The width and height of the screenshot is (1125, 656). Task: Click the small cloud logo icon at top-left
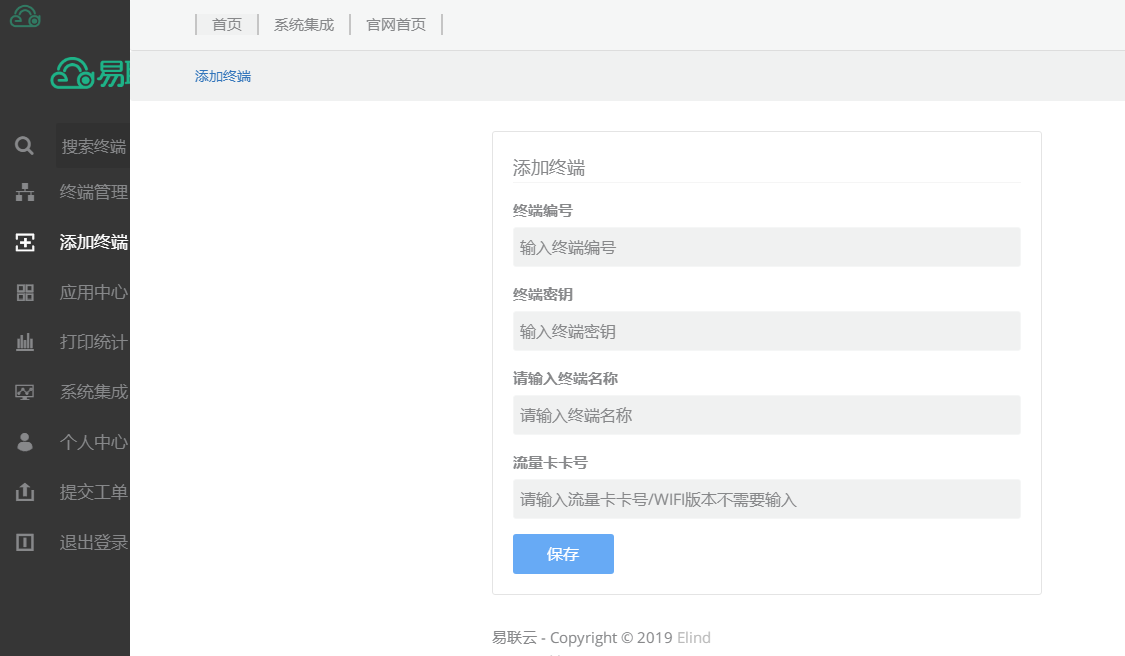pos(25,16)
